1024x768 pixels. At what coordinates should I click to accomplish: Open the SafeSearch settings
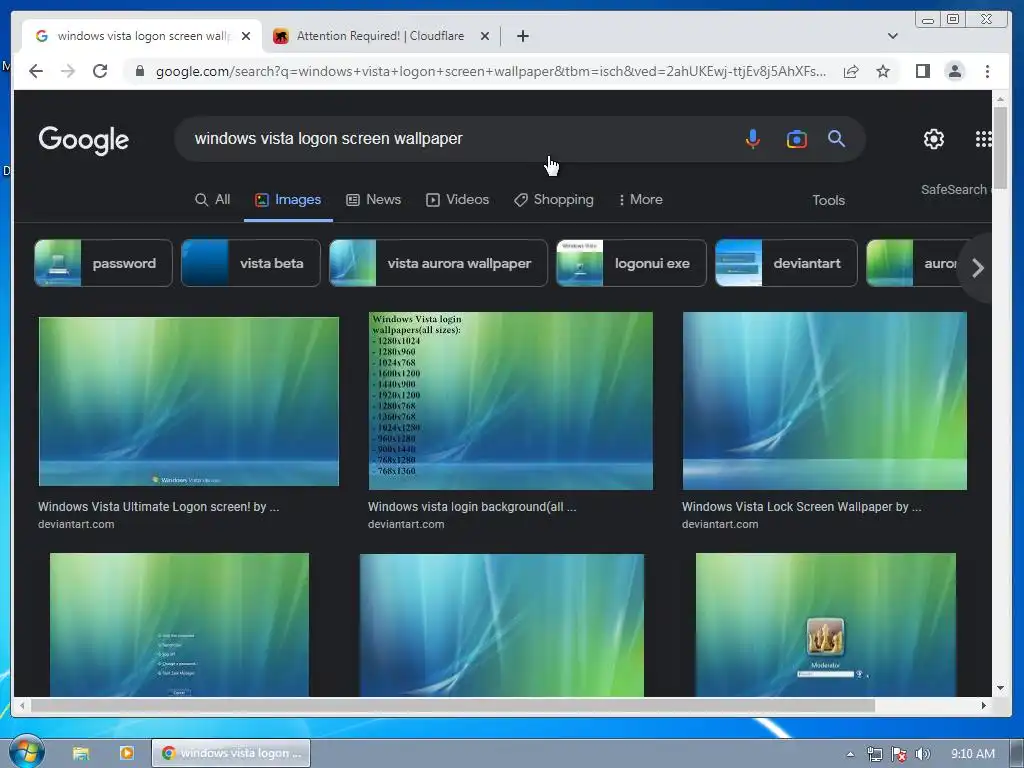(955, 189)
